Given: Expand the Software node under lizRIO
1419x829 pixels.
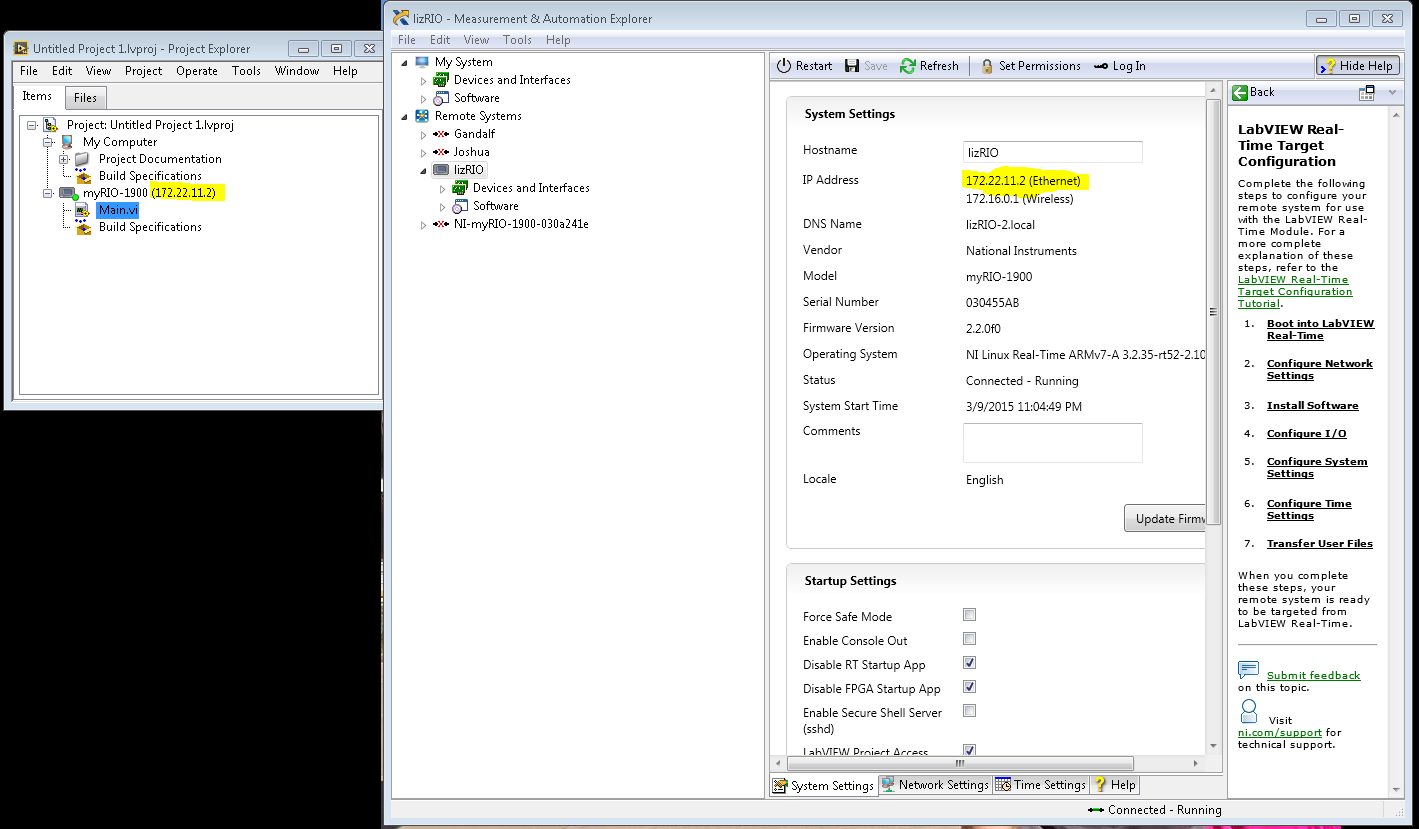Looking at the screenshot, I should click(x=442, y=207).
